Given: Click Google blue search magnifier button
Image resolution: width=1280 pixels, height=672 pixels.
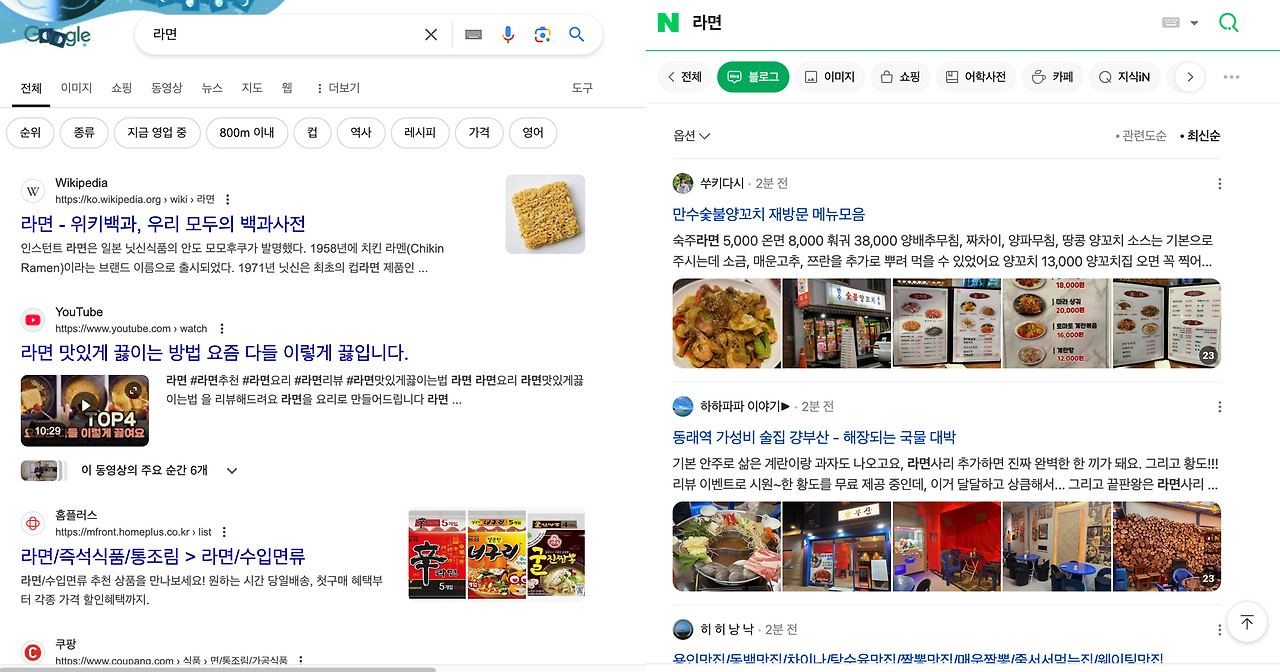Looking at the screenshot, I should (576, 35).
